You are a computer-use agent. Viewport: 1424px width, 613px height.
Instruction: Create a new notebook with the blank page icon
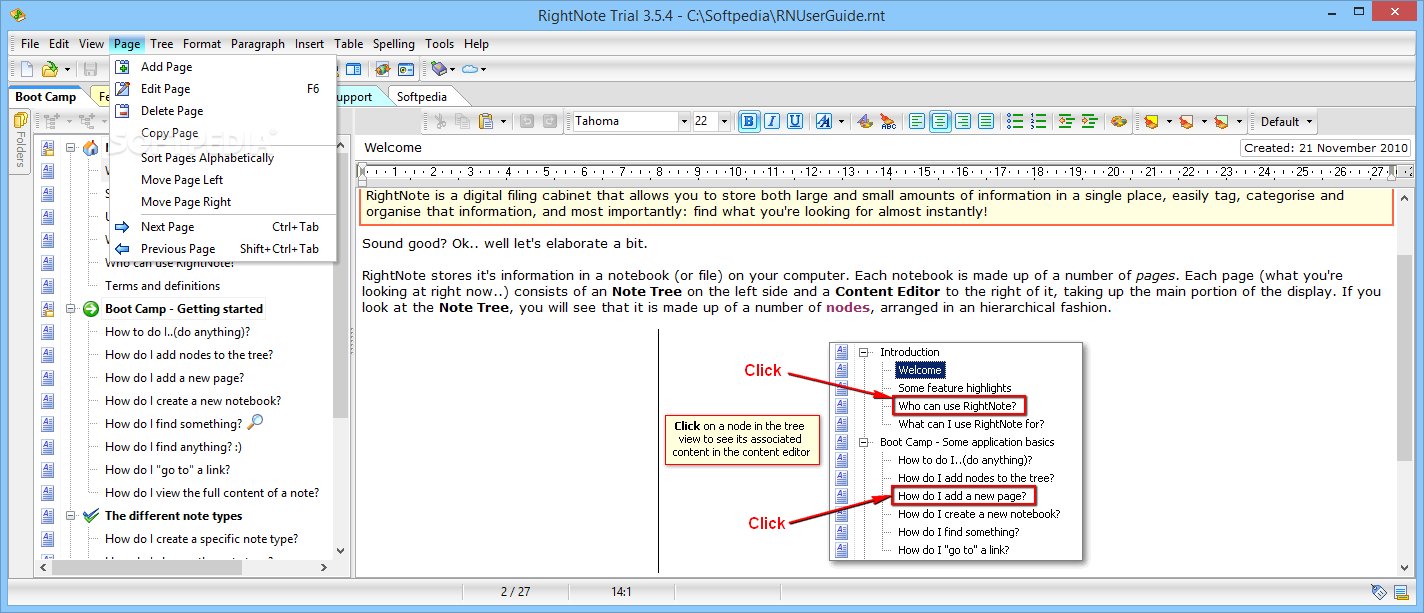(x=27, y=69)
